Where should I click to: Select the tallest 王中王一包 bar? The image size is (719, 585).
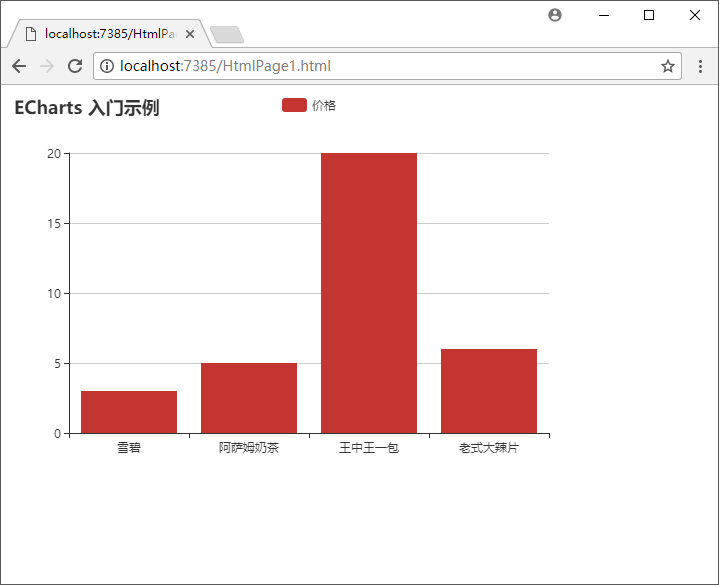(369, 293)
